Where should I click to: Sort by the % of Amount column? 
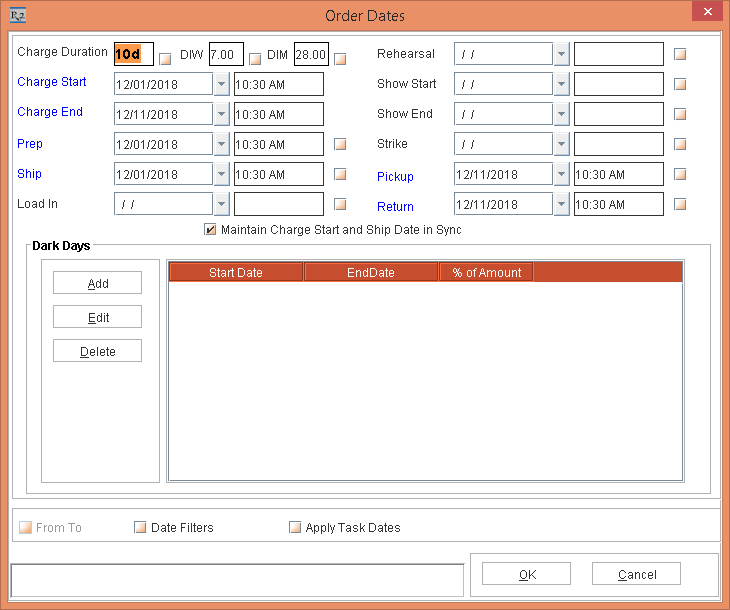click(x=486, y=272)
